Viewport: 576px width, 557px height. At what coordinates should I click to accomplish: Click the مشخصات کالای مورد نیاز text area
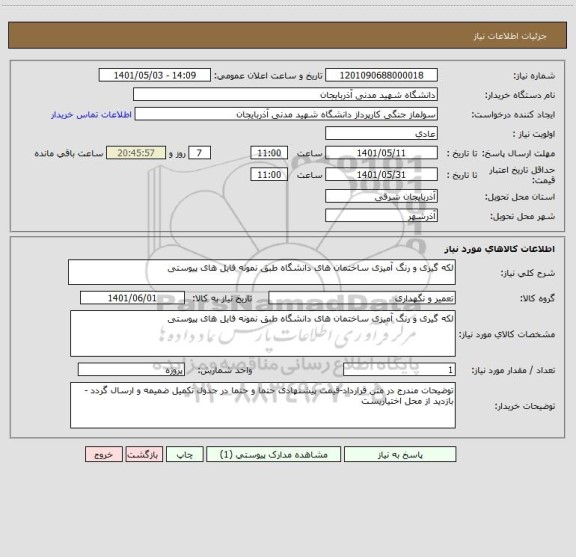pyautogui.click(x=263, y=334)
